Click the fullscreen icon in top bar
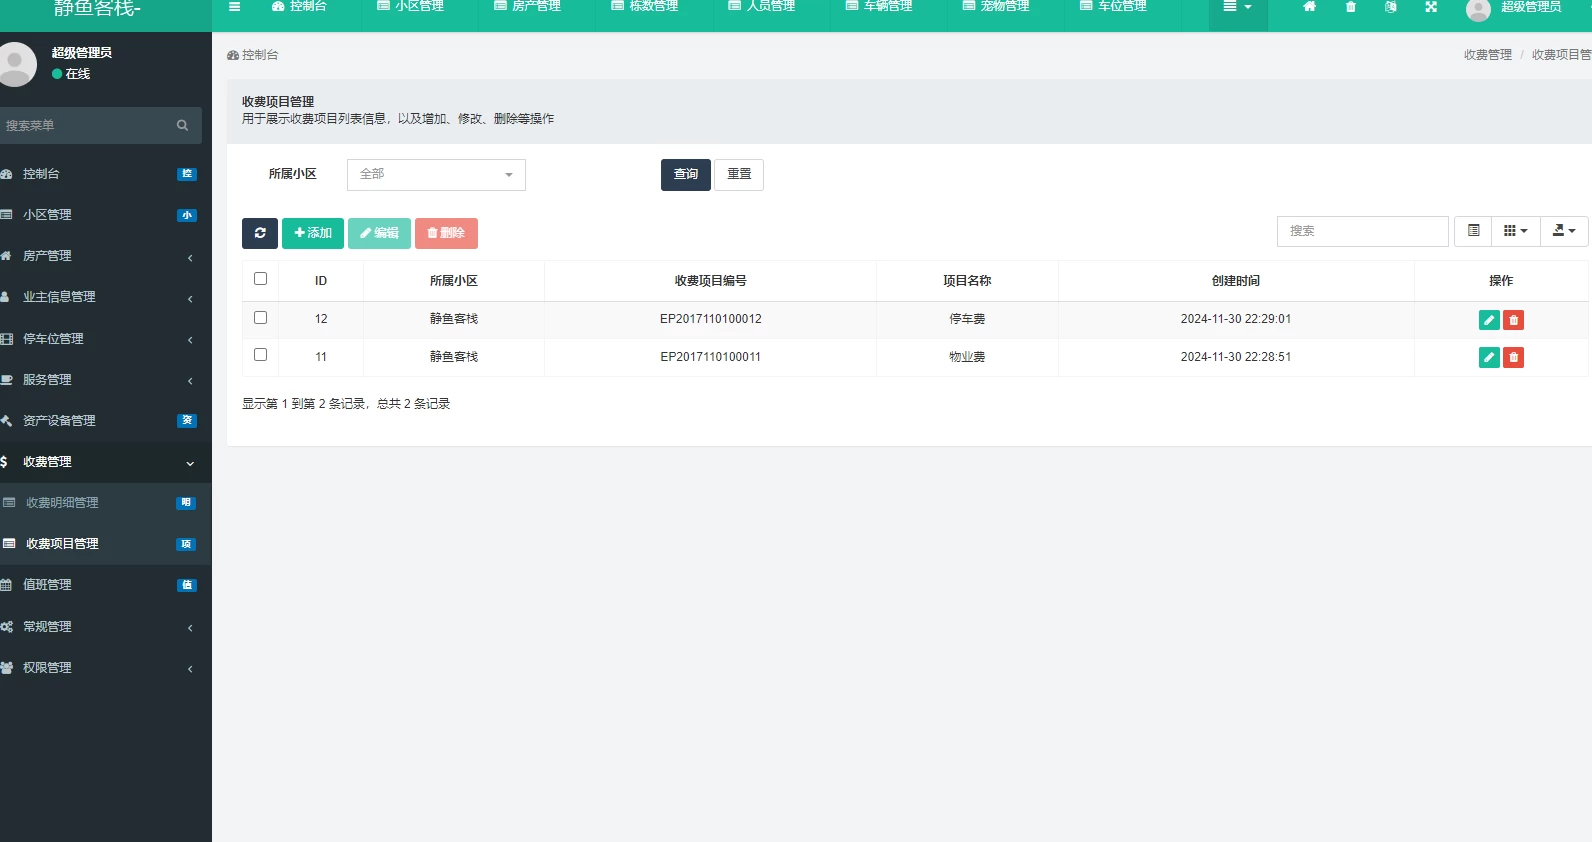This screenshot has width=1592, height=842. coord(1431,7)
